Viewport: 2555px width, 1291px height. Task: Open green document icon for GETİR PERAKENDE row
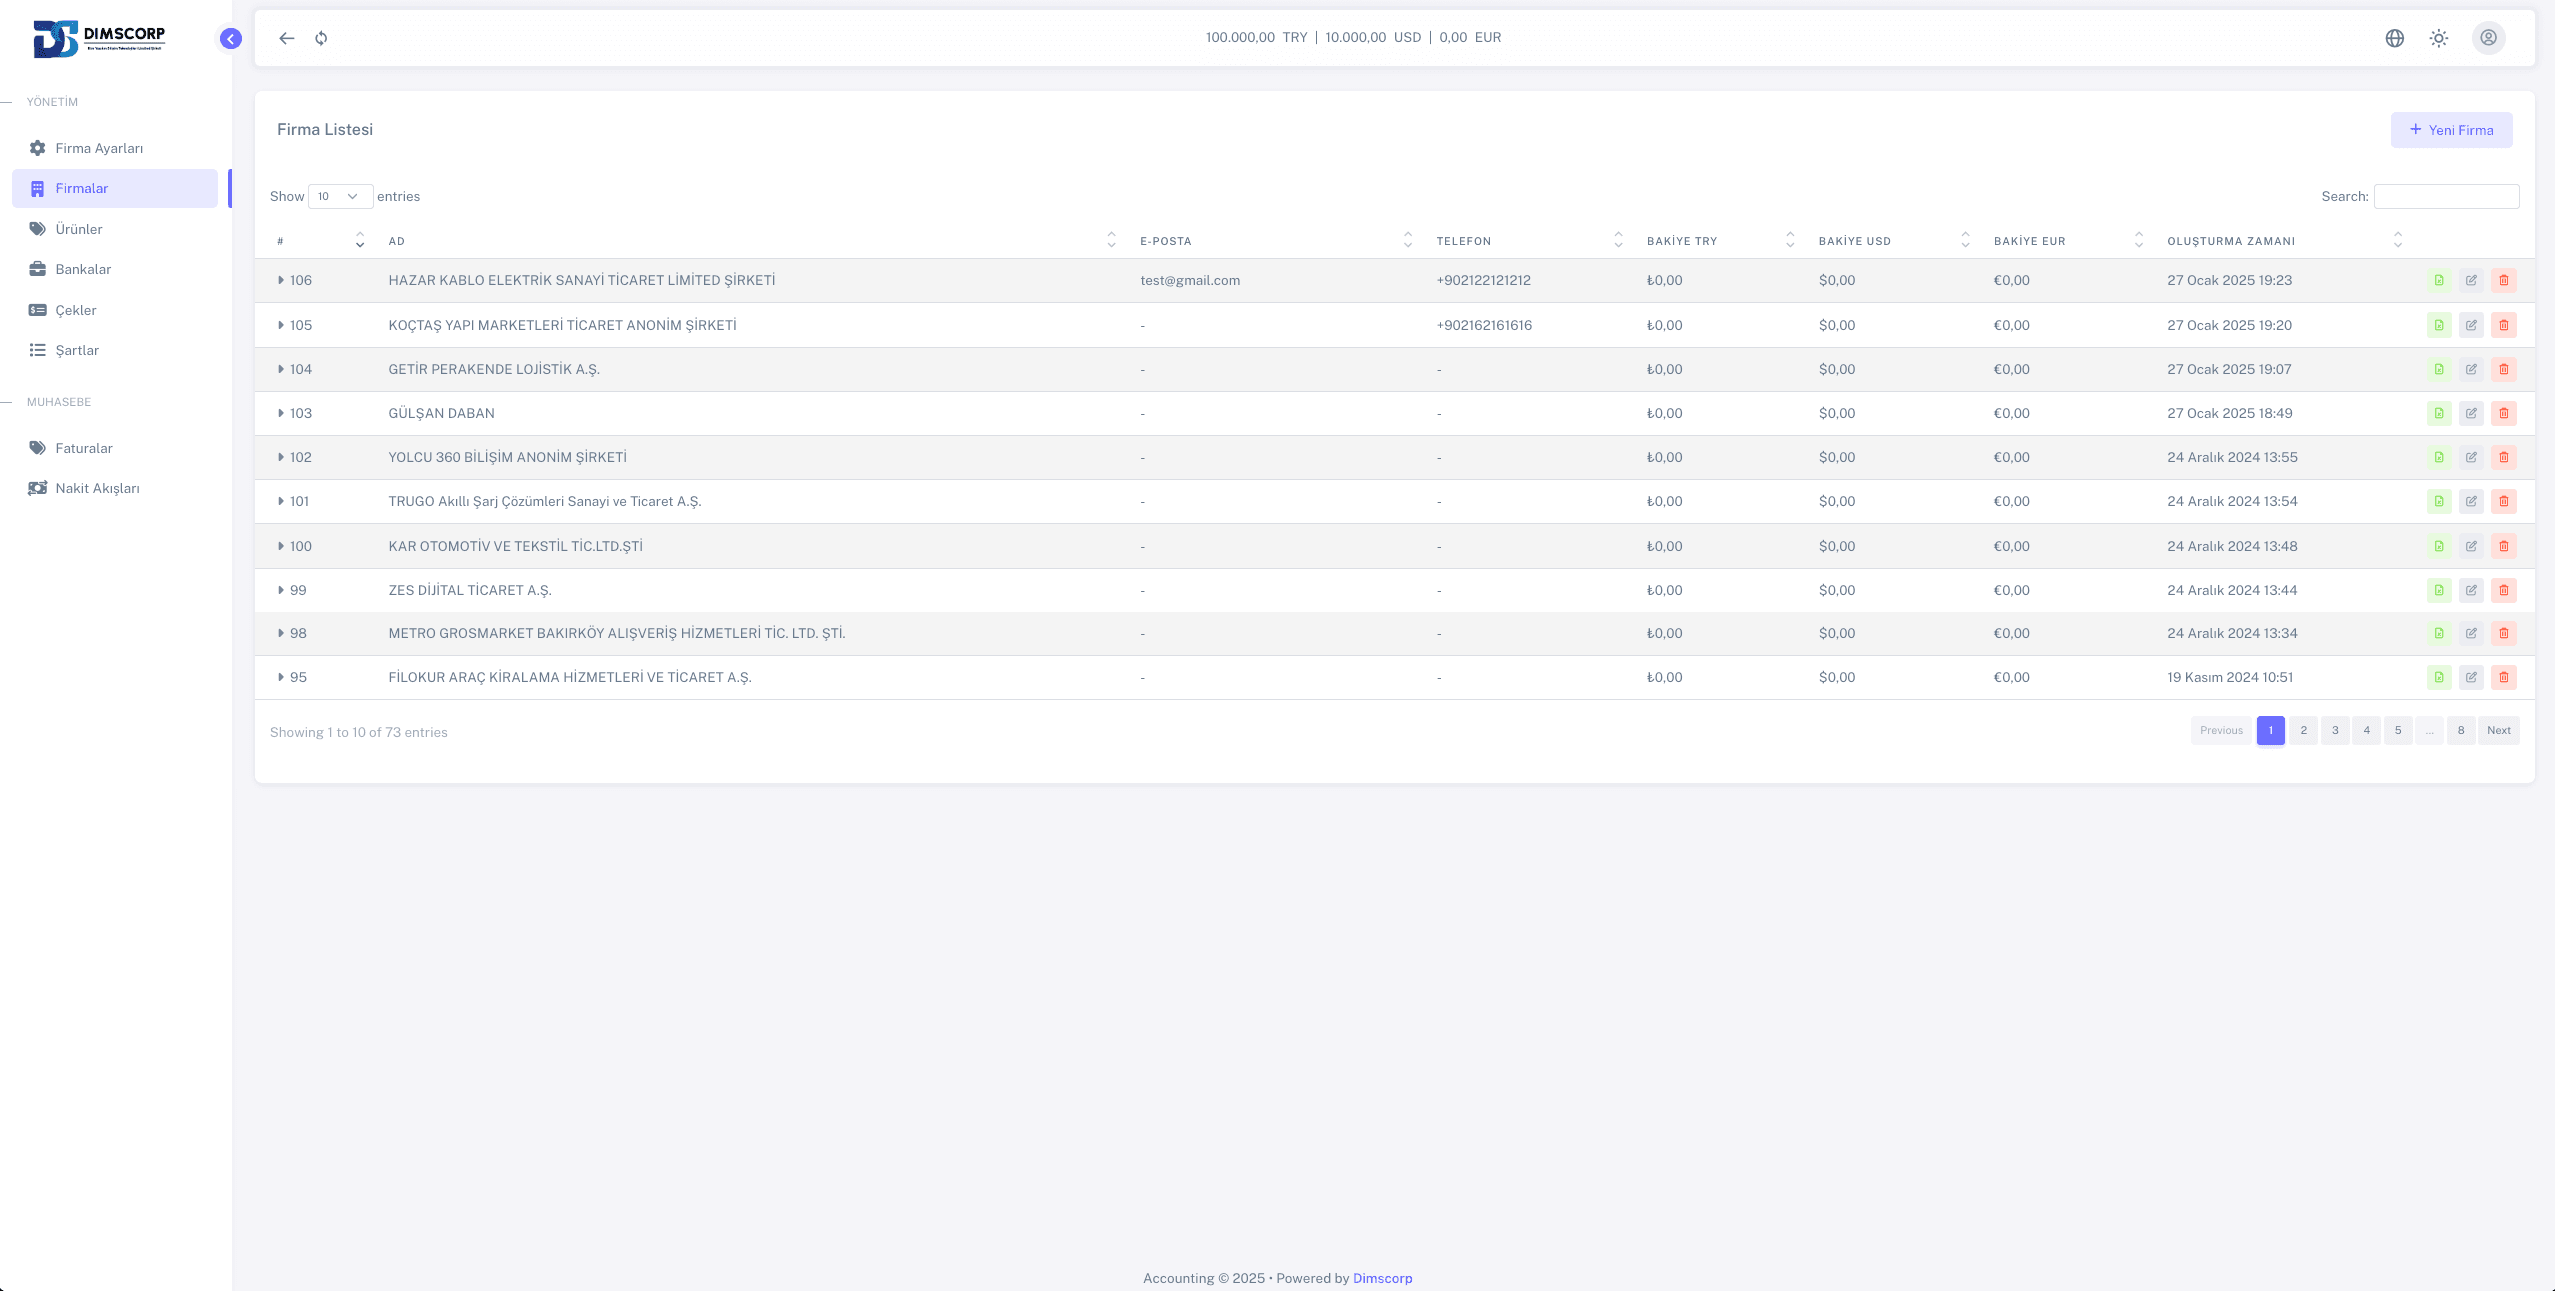click(2439, 369)
